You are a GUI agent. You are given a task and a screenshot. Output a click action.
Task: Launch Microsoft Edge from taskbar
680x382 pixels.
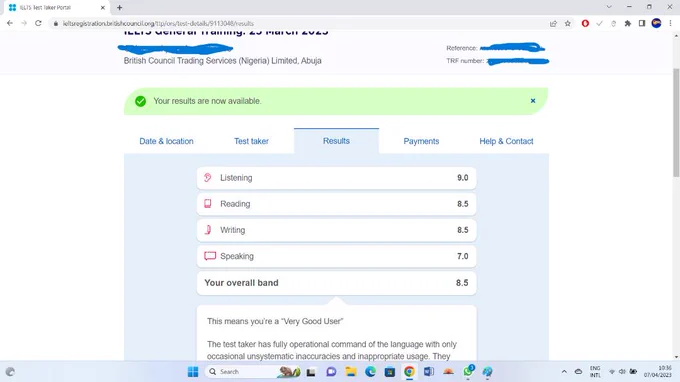click(370, 372)
